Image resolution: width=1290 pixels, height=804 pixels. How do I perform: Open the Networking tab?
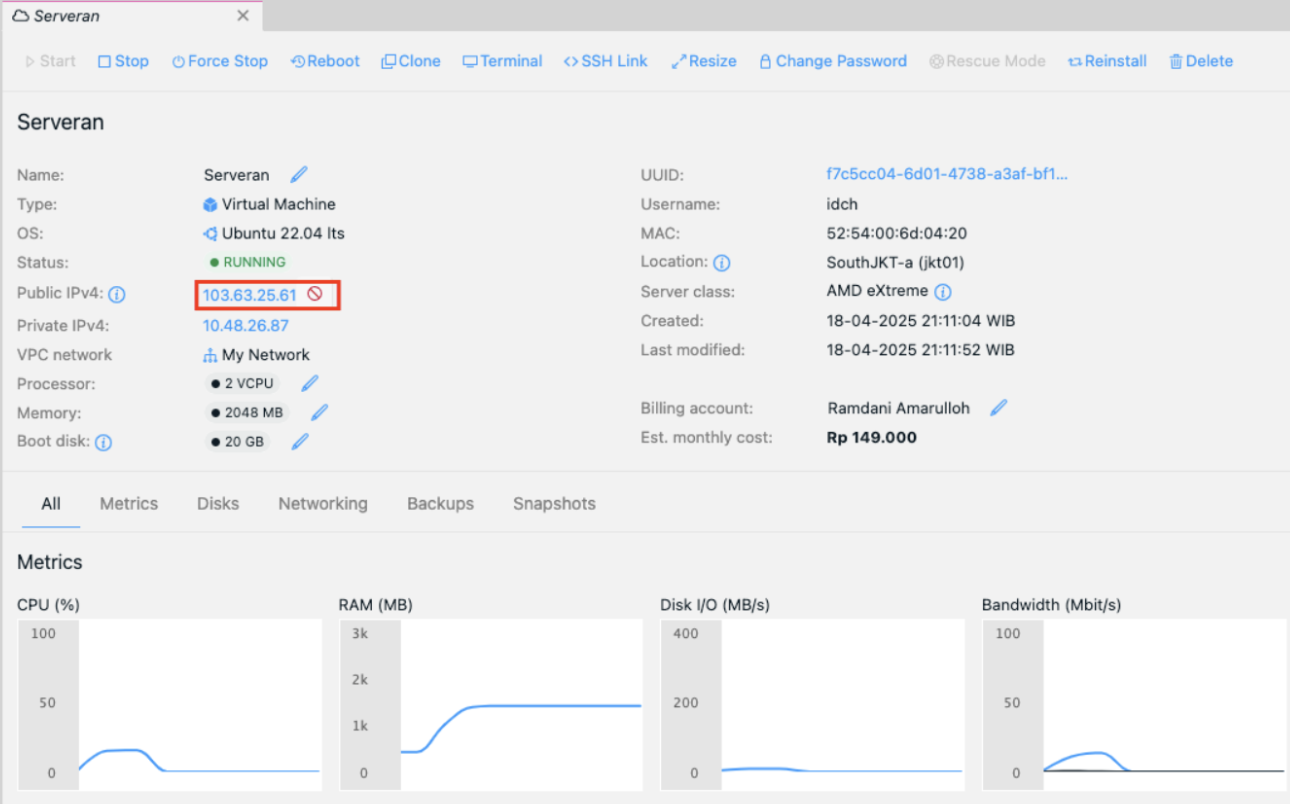(x=322, y=504)
